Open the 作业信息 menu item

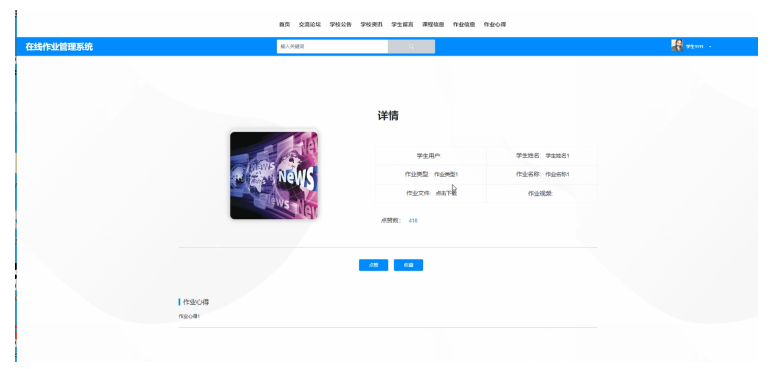point(464,24)
